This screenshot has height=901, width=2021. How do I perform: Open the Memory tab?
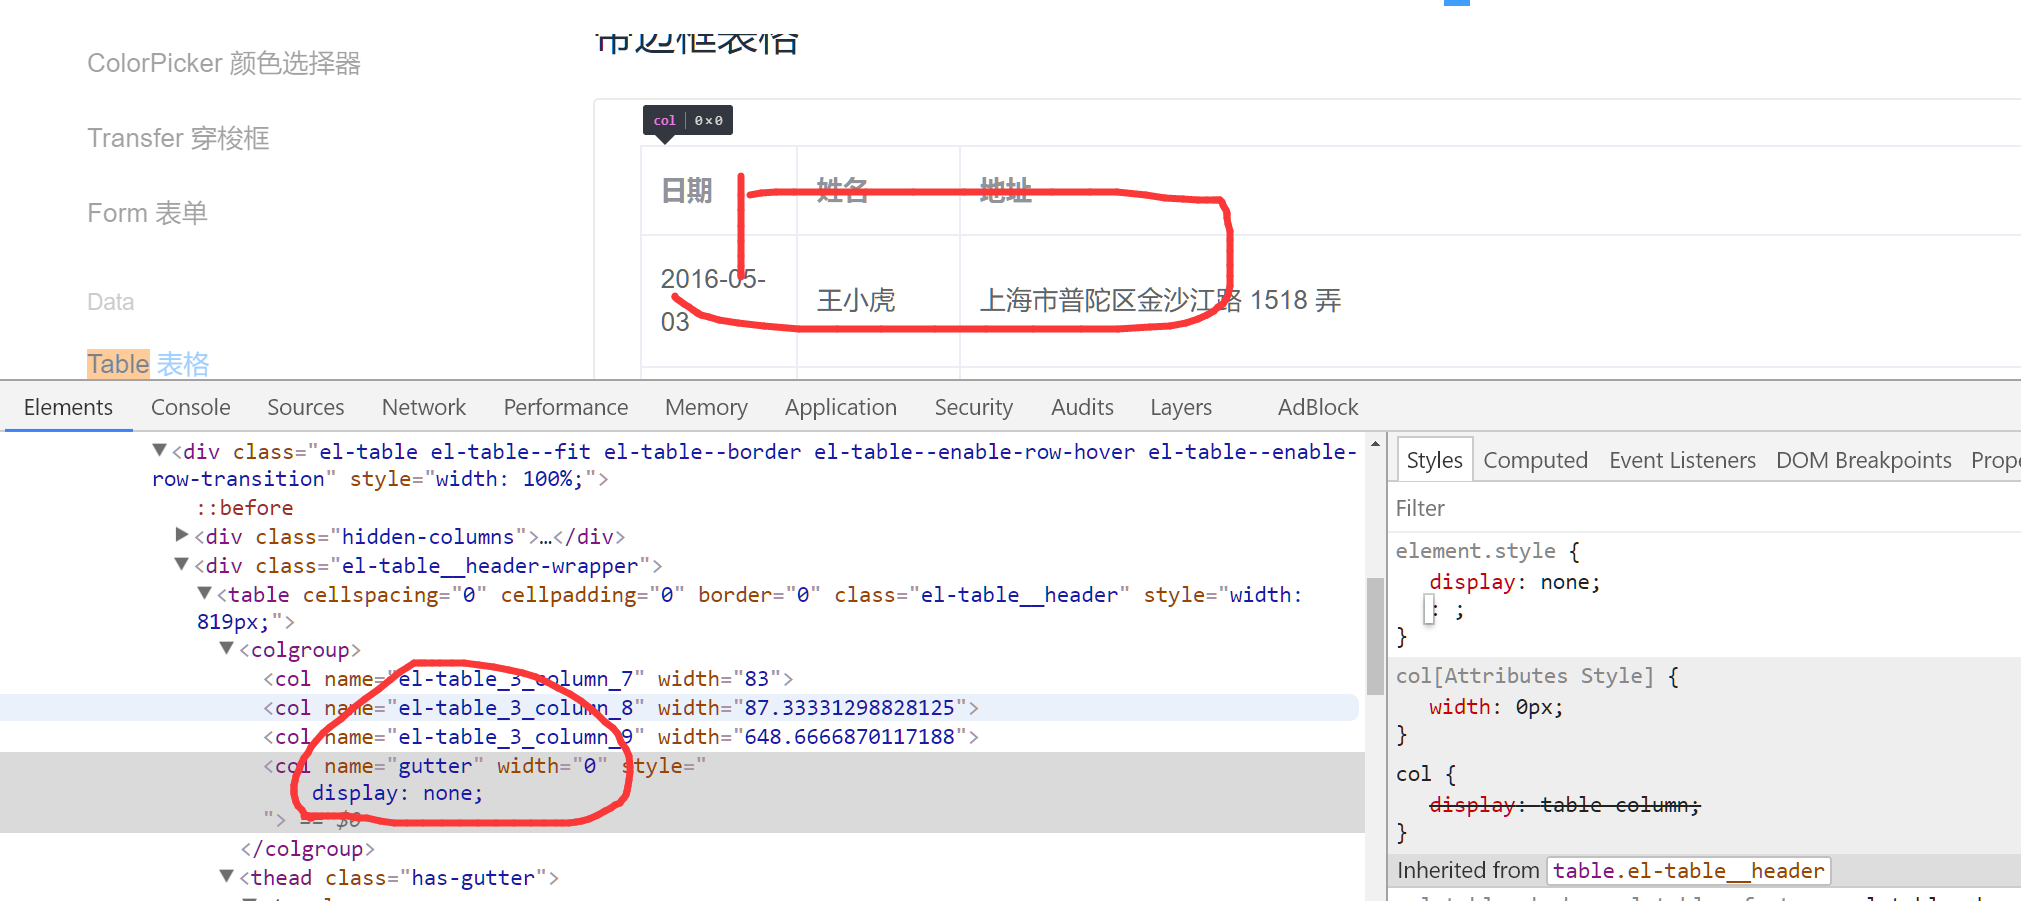[706, 407]
